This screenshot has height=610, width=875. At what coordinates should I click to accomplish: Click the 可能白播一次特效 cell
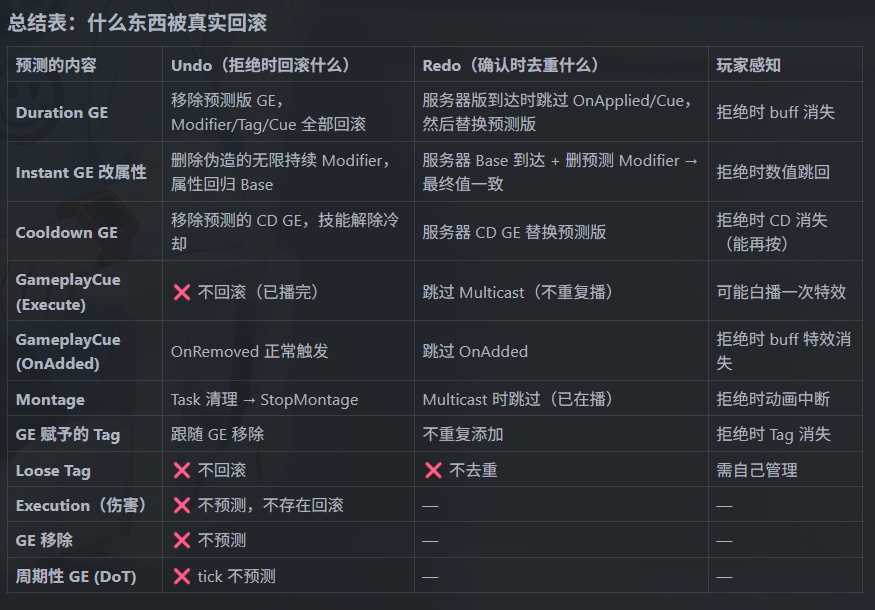pyautogui.click(x=781, y=292)
